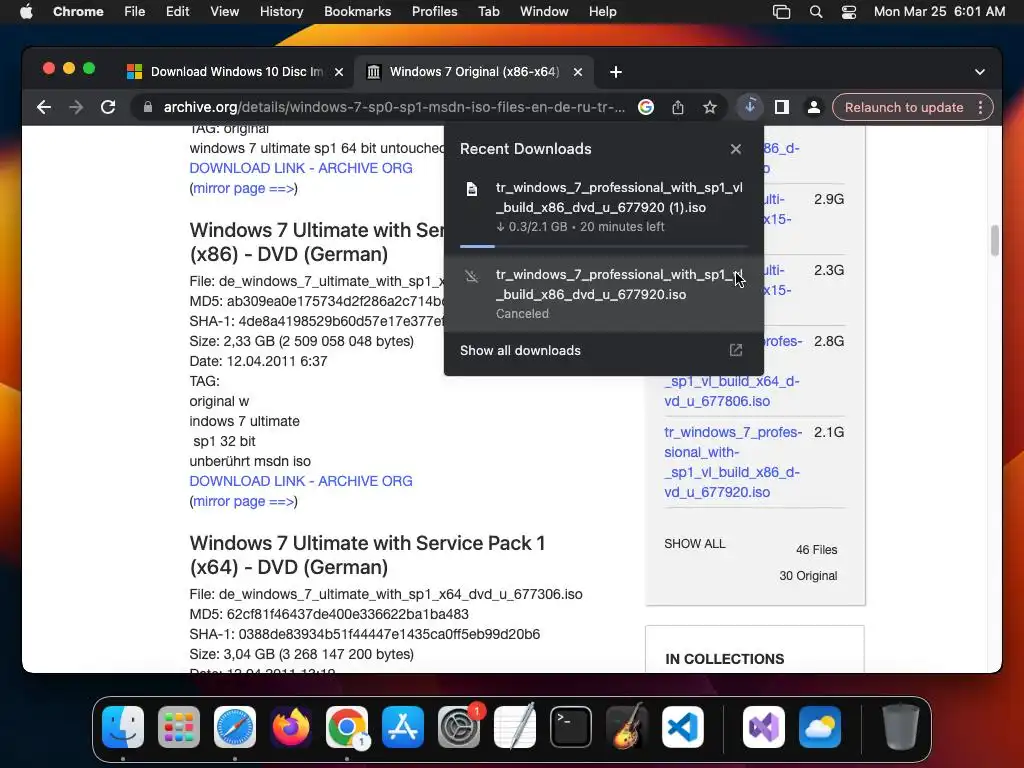
Task: Open the File menu
Action: (x=135, y=11)
